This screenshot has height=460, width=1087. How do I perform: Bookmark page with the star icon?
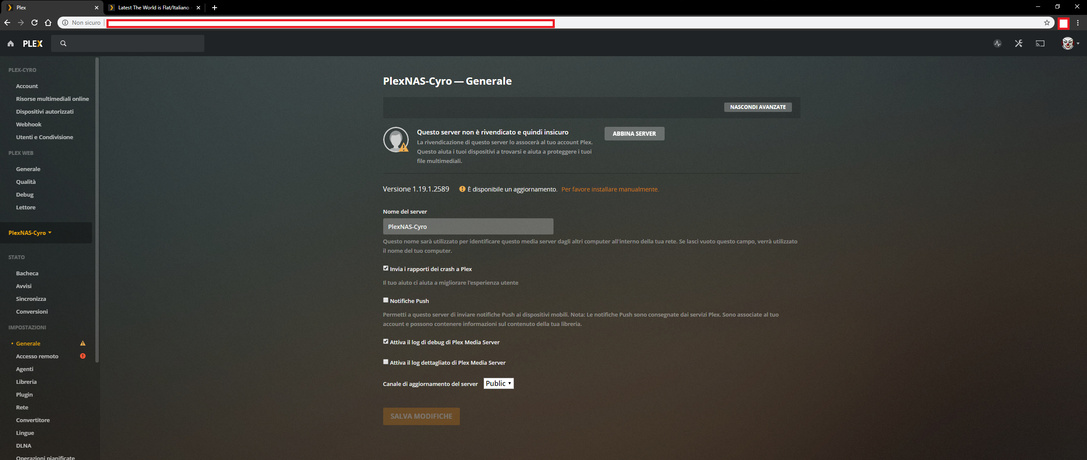click(x=1047, y=23)
